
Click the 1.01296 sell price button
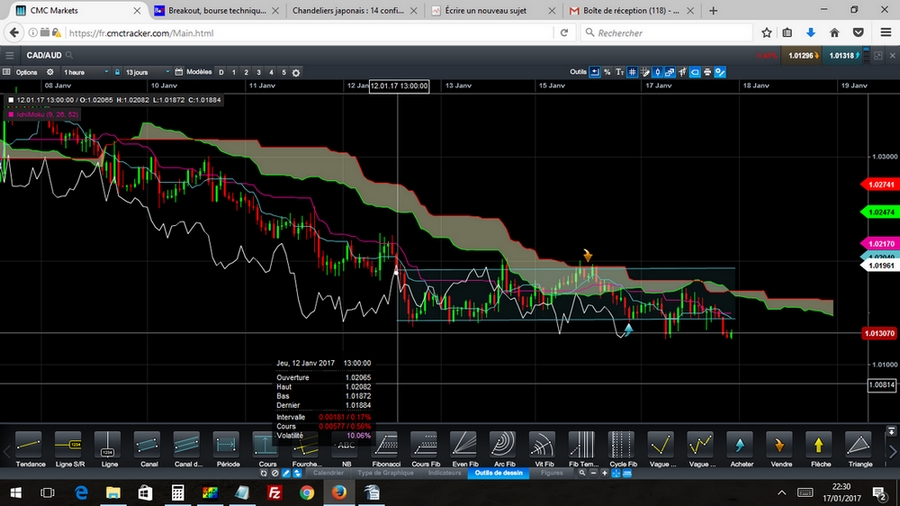(803, 56)
